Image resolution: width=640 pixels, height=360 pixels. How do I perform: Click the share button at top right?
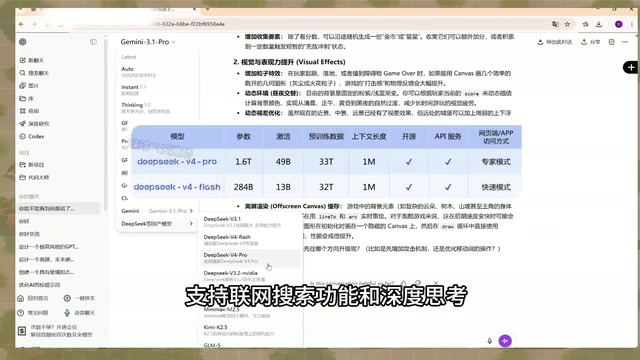tap(591, 42)
